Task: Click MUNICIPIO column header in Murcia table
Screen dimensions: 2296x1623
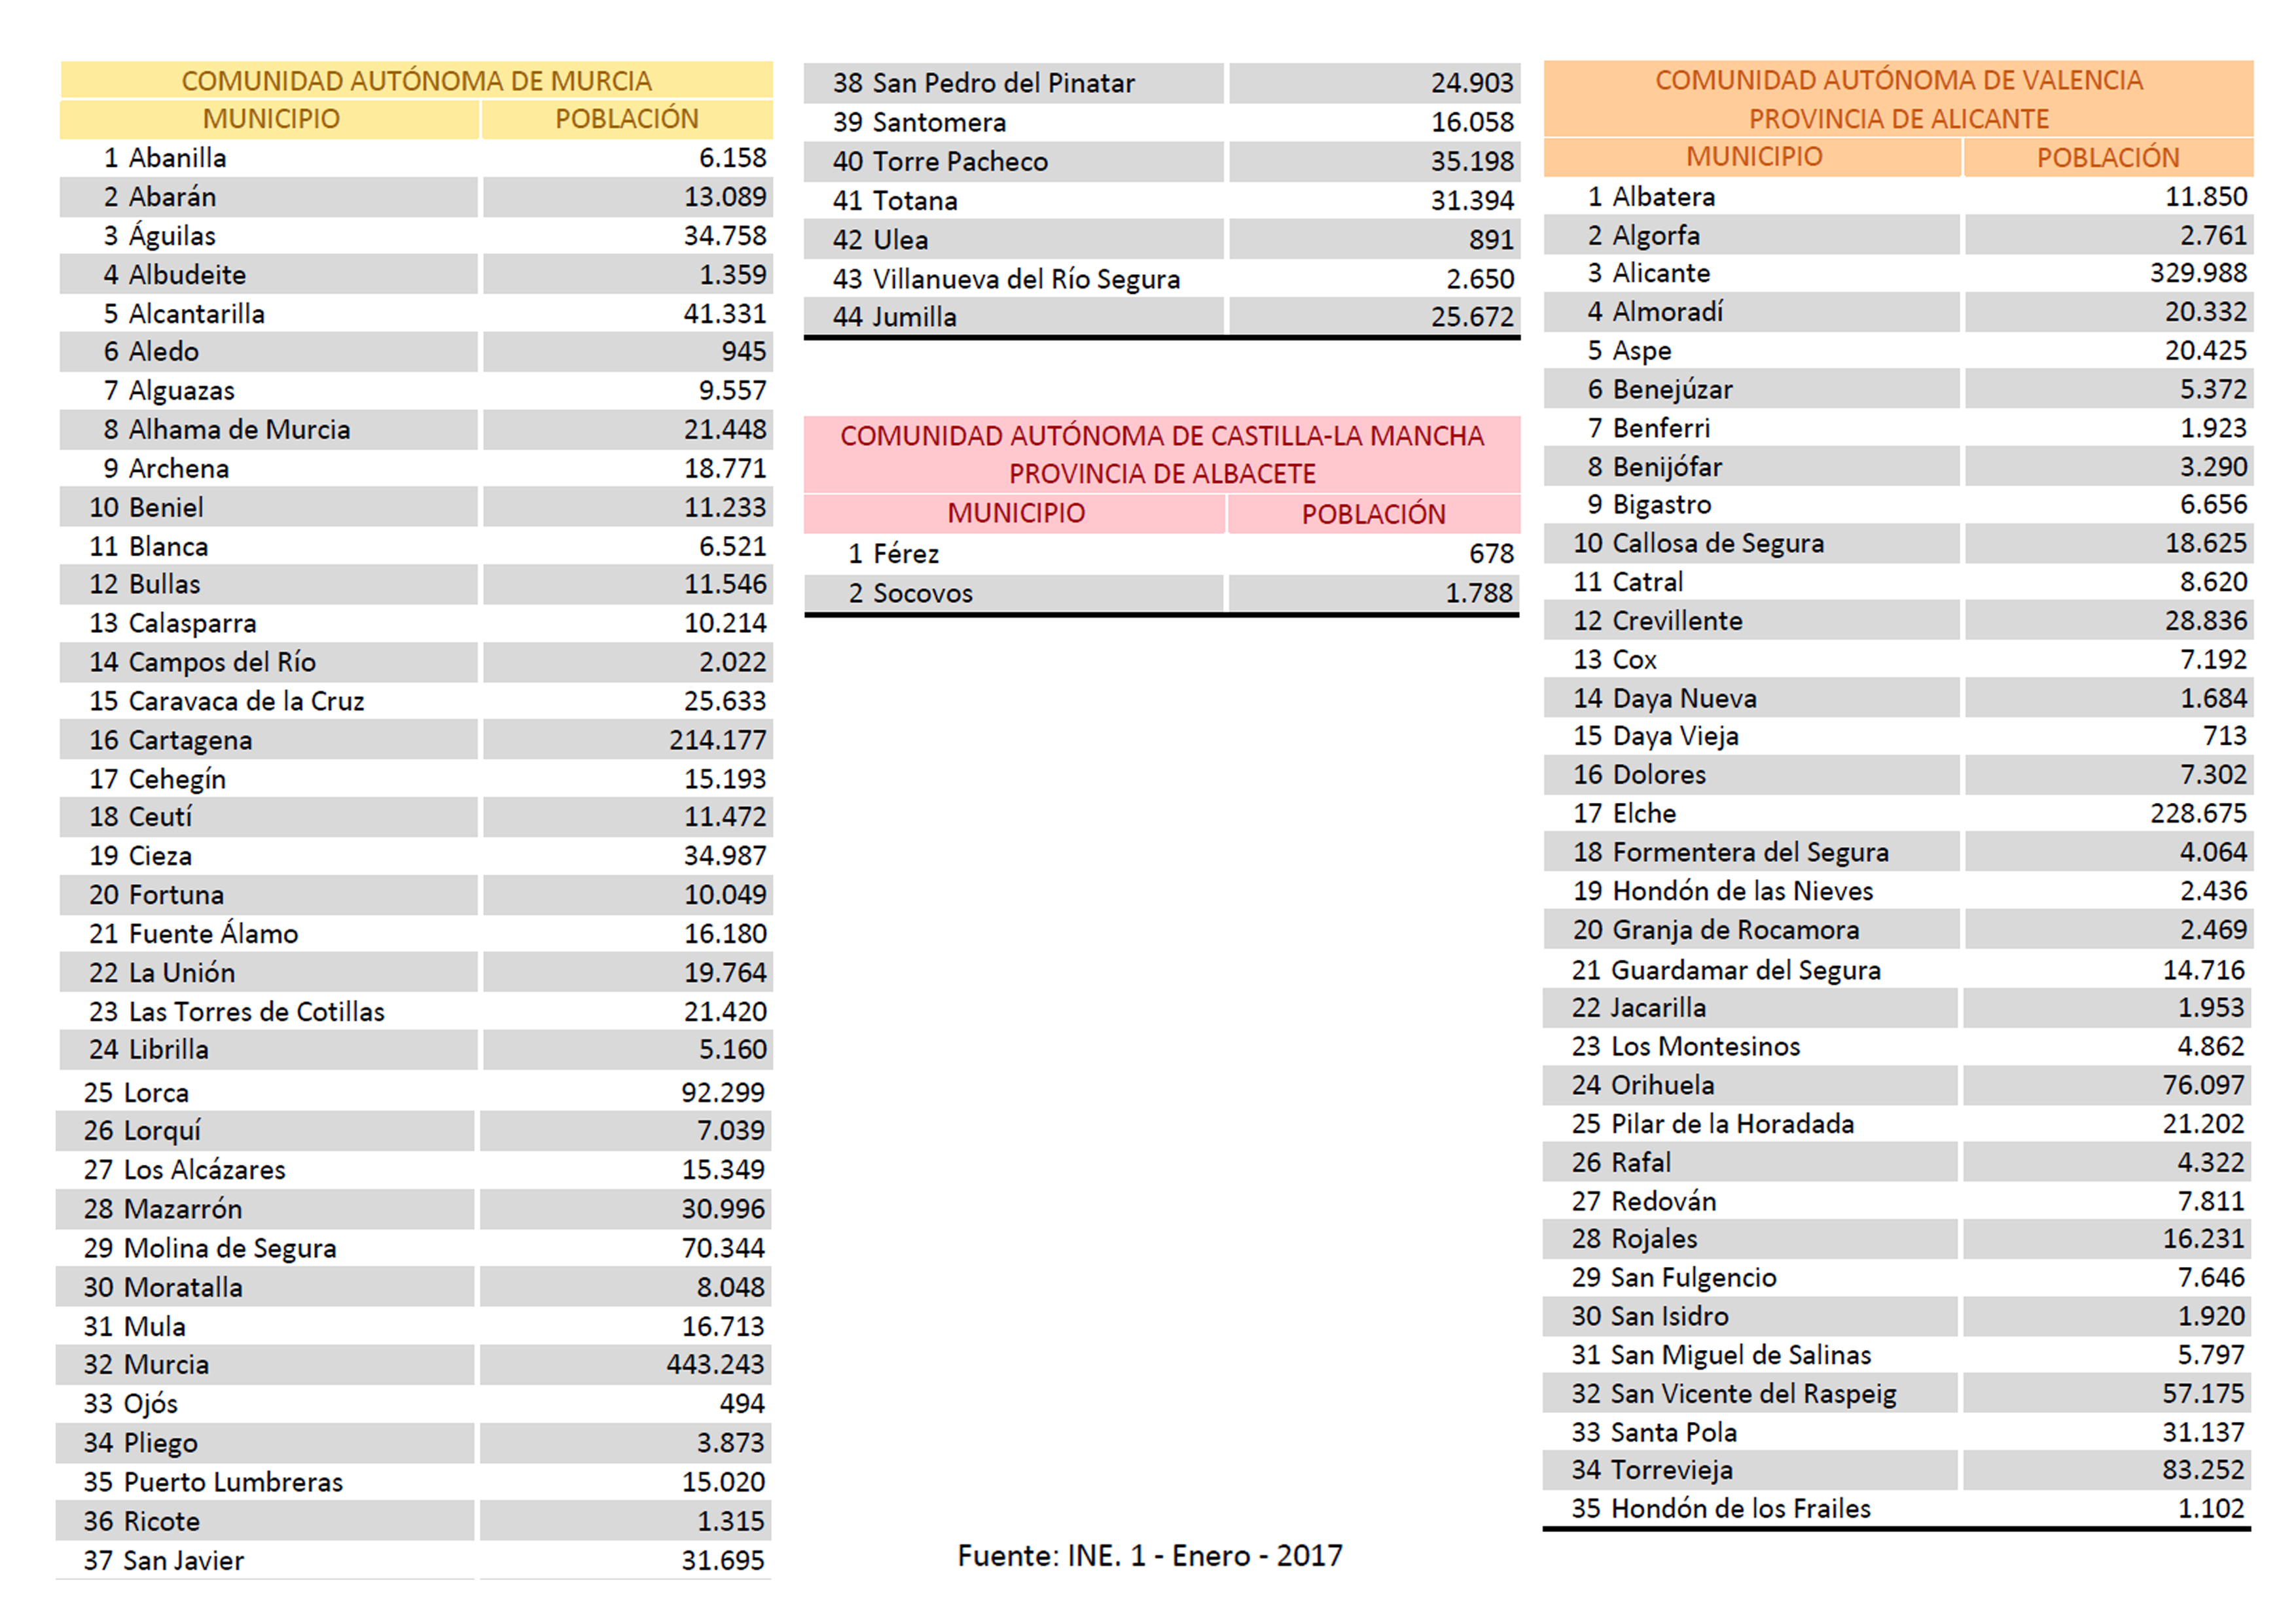Action: 271,119
